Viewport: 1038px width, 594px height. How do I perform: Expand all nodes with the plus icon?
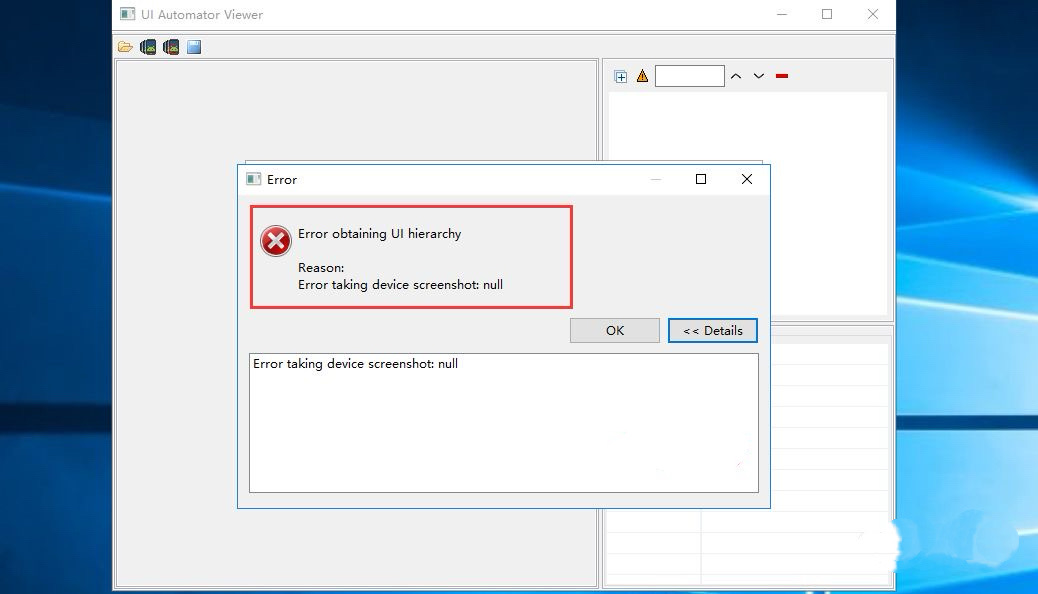[620, 77]
